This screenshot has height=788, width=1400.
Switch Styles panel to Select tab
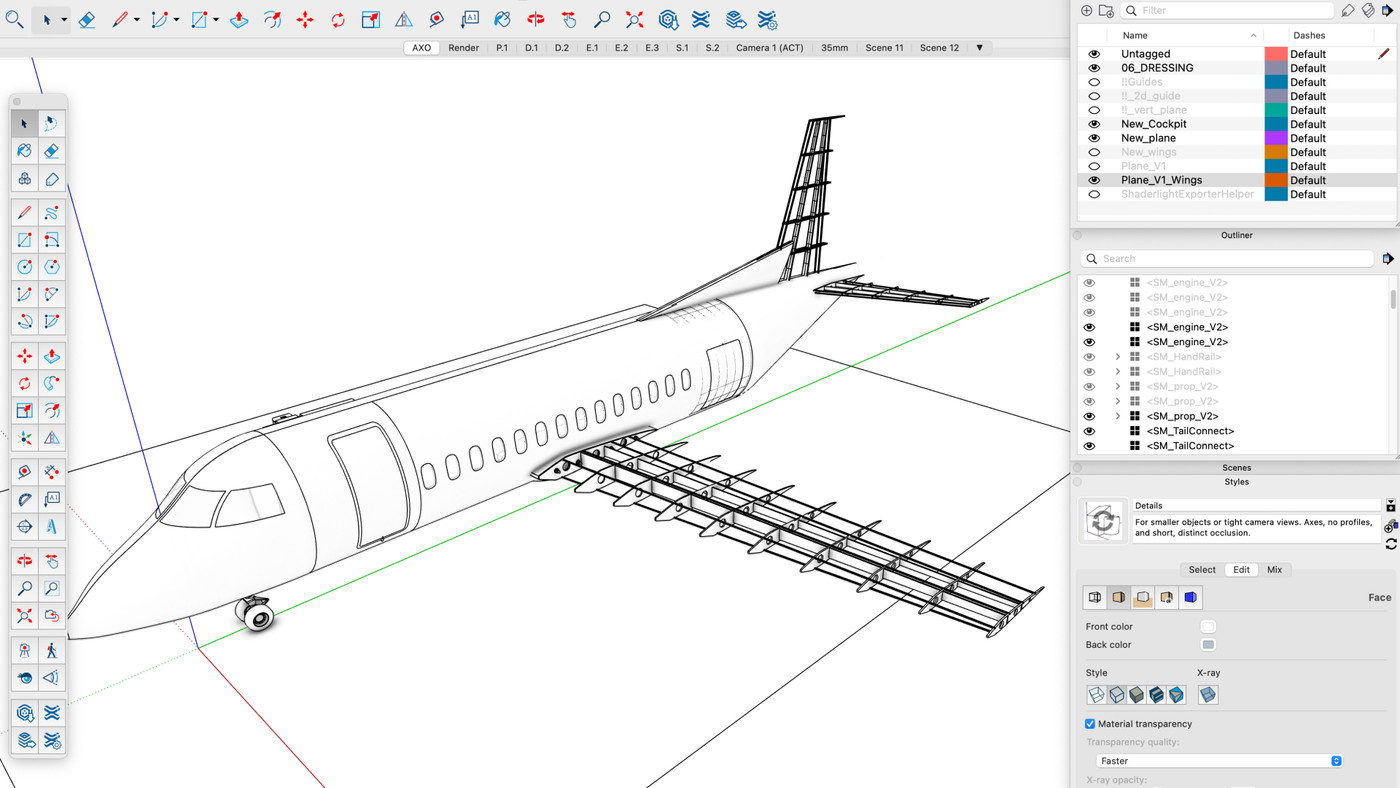[1202, 570]
